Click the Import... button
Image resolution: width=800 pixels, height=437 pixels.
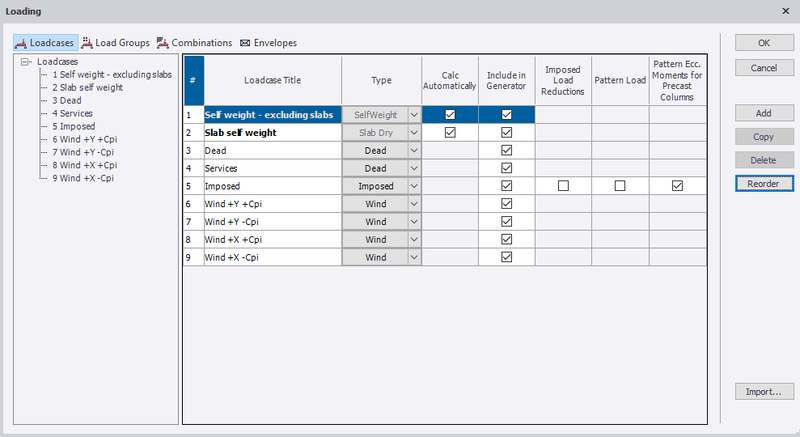[x=764, y=392]
